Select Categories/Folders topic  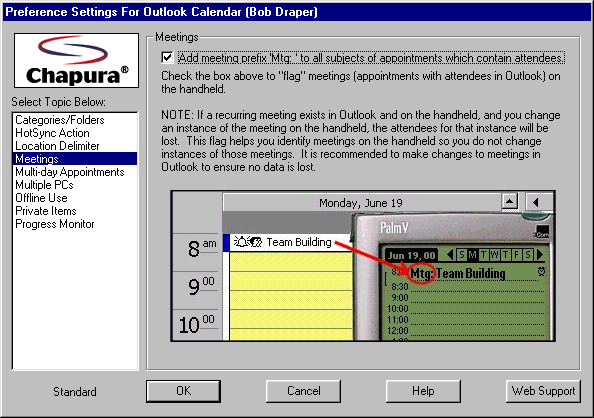(60, 120)
